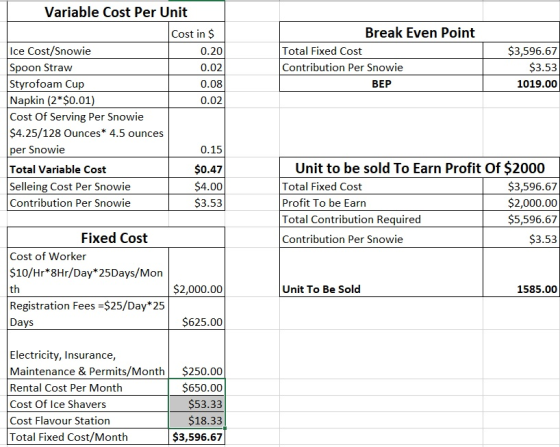The width and height of the screenshot is (560, 447).
Task: Select the 'Break Even Point' header
Action: tap(420, 32)
